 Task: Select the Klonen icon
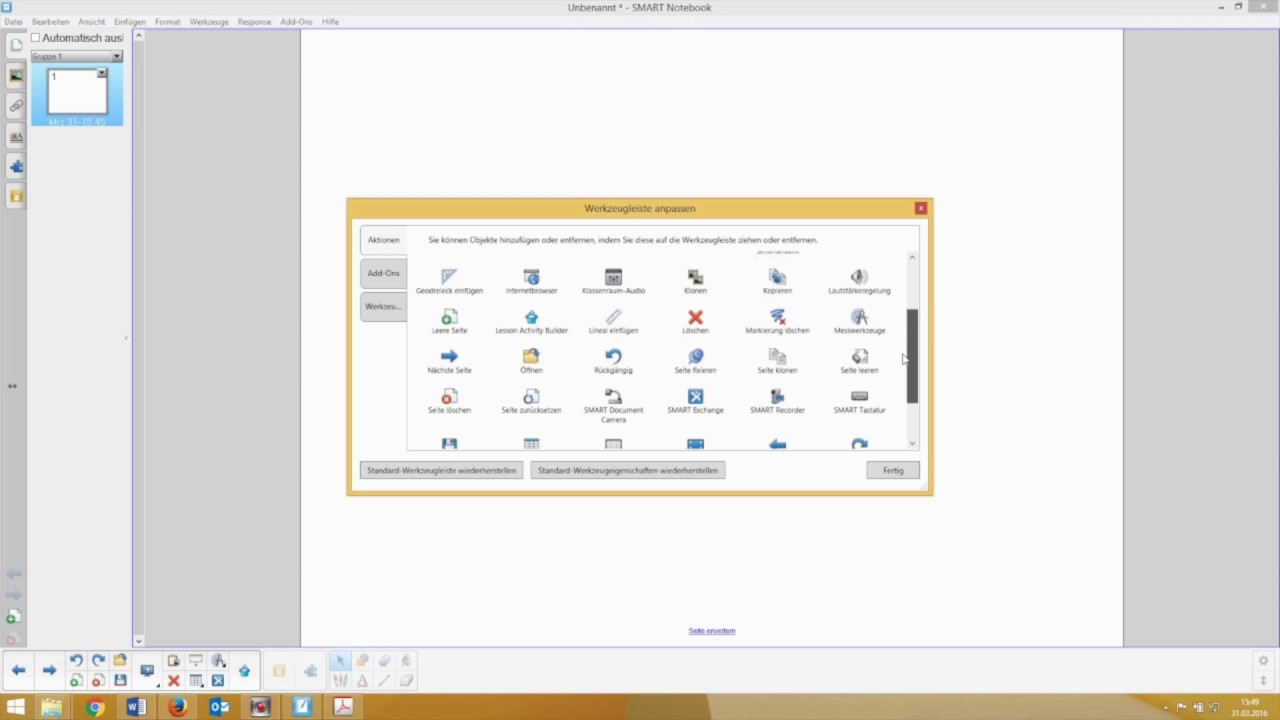coord(695,276)
